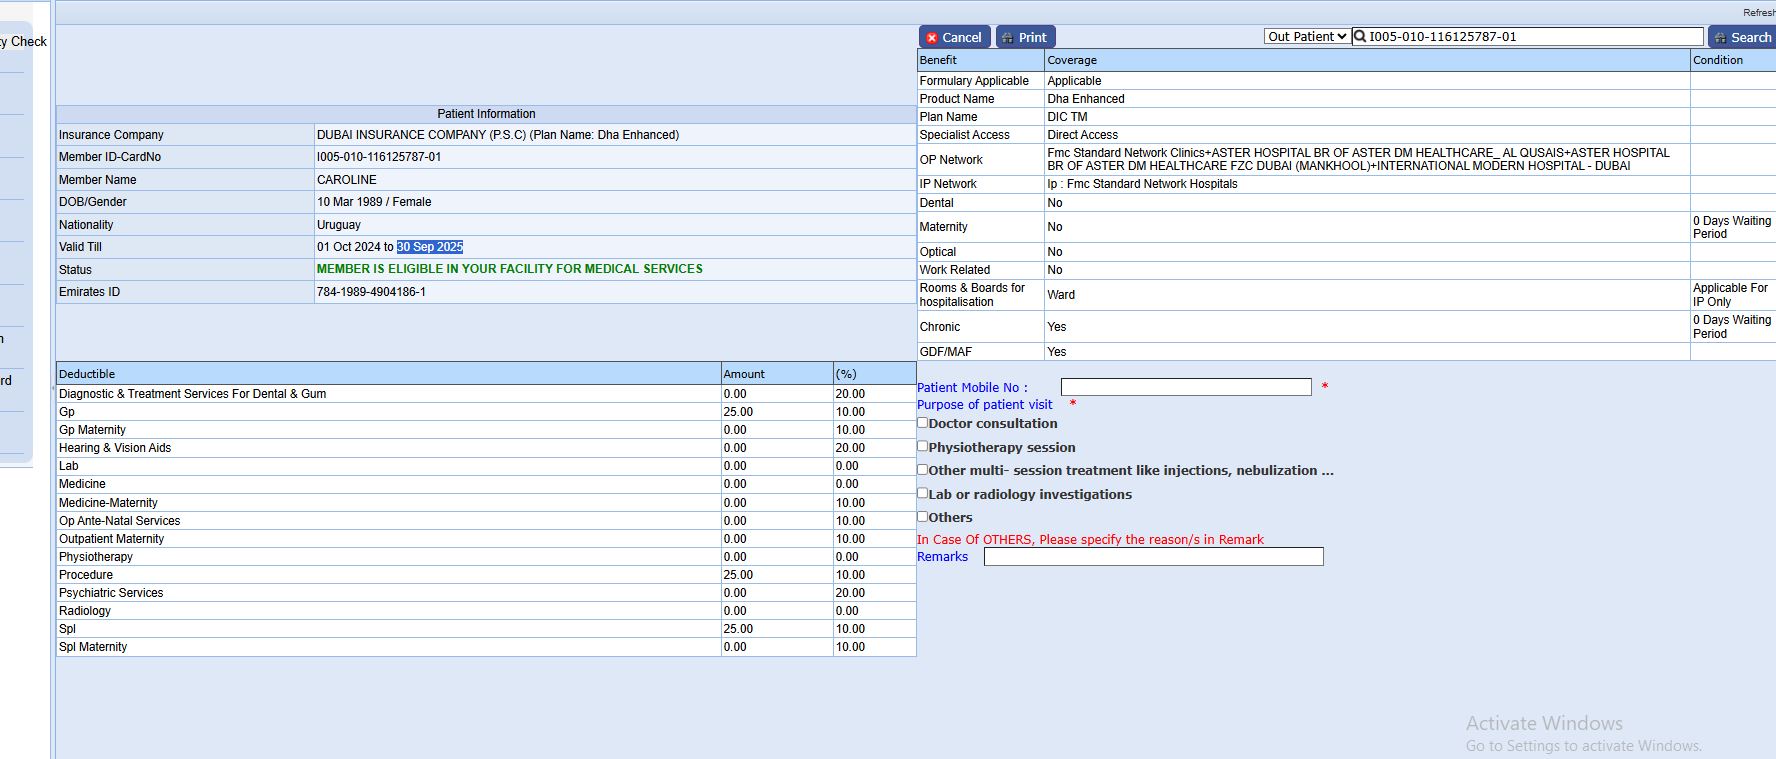The height and width of the screenshot is (759, 1776).
Task: Click the highlighted 30 Sep 2025 date
Action: tap(430, 247)
